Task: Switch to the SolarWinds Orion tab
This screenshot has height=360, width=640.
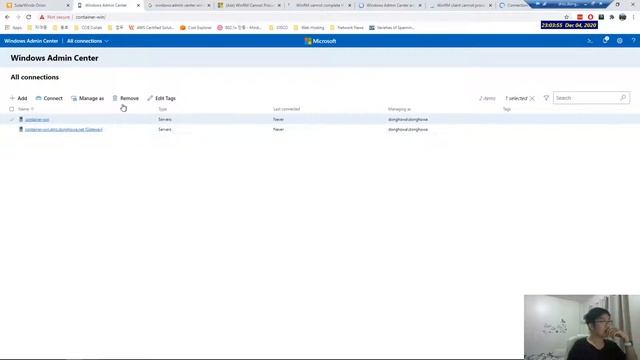Action: click(x=36, y=5)
